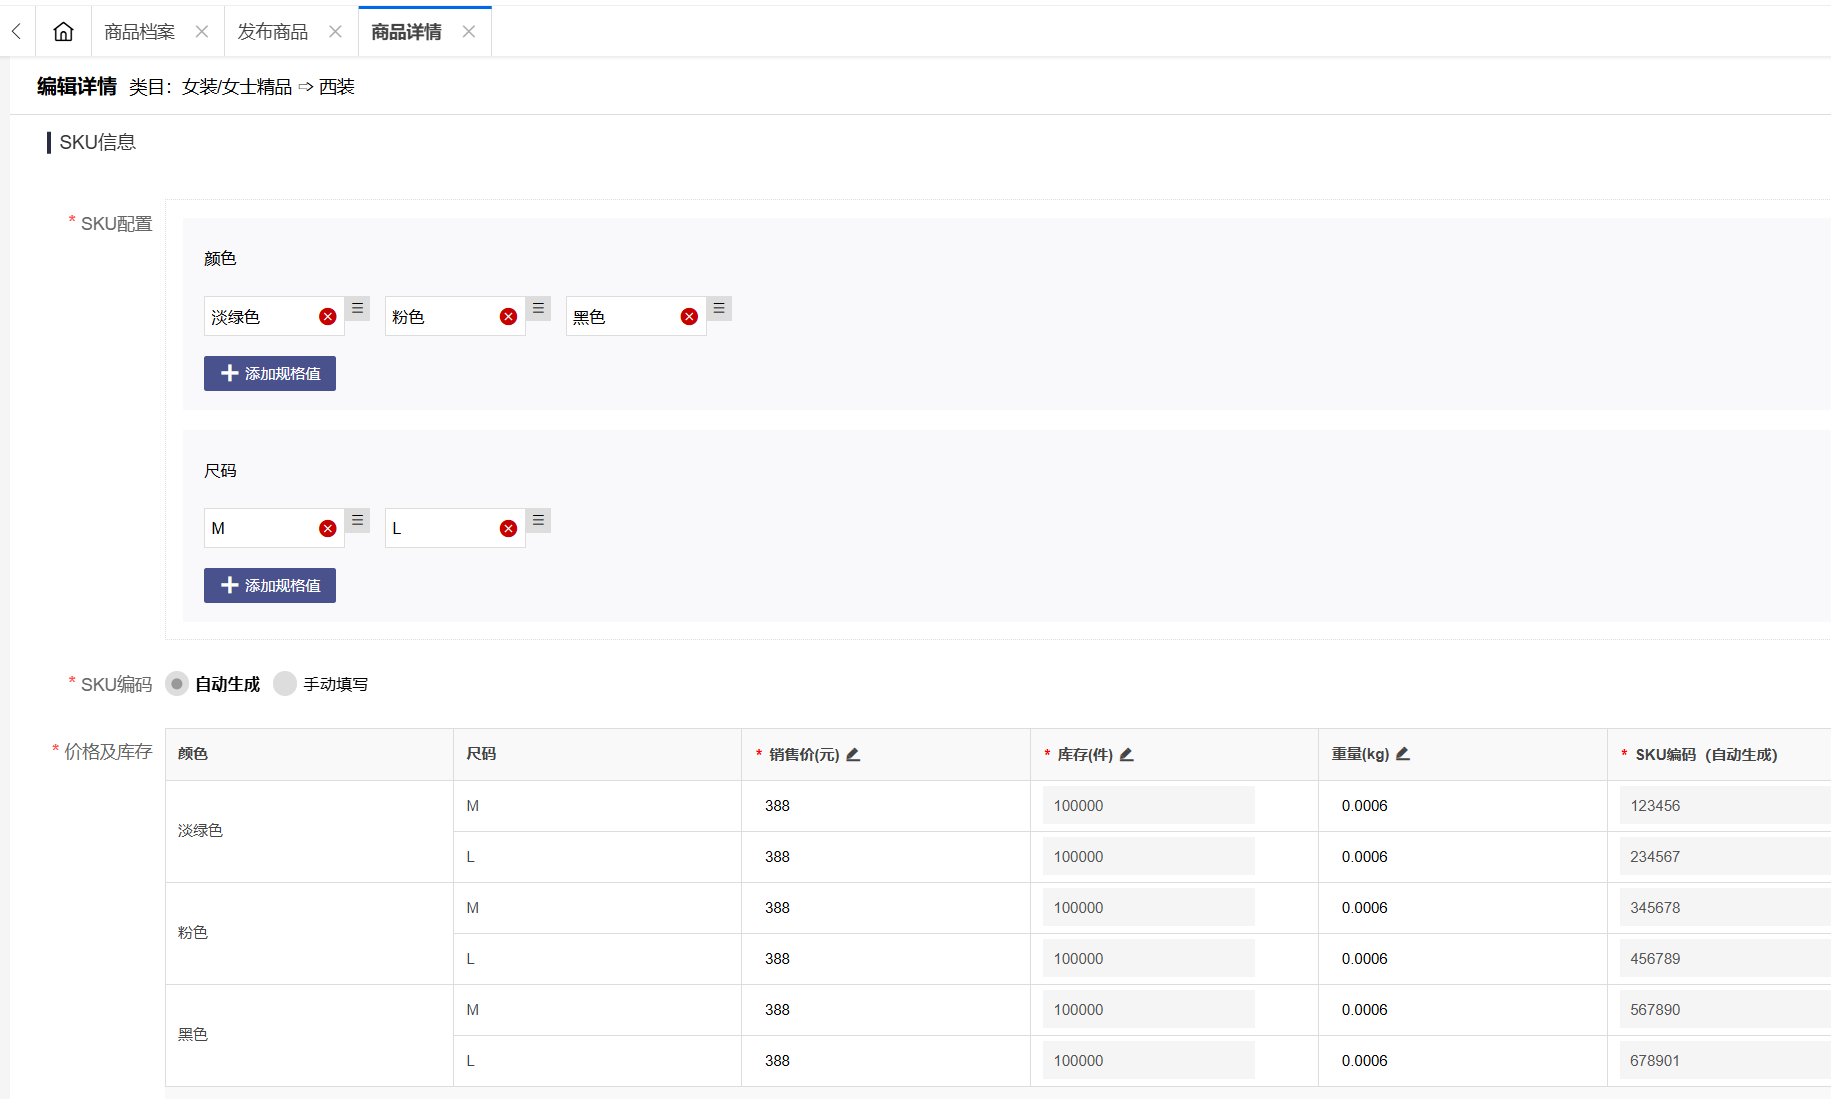This screenshot has width=1831, height=1099.
Task: Remove the 淡绿色 color value
Action: tap(327, 317)
